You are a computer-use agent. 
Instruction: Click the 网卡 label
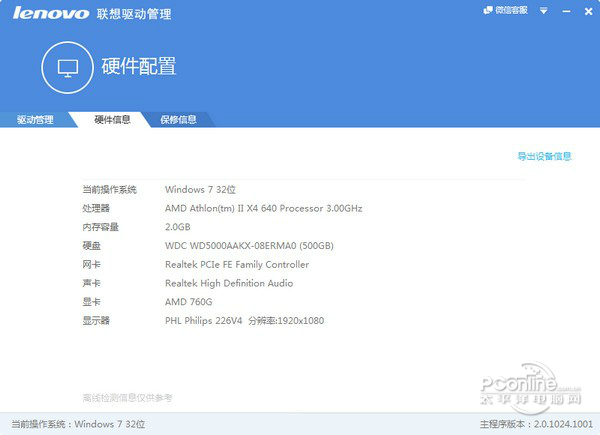(91, 265)
